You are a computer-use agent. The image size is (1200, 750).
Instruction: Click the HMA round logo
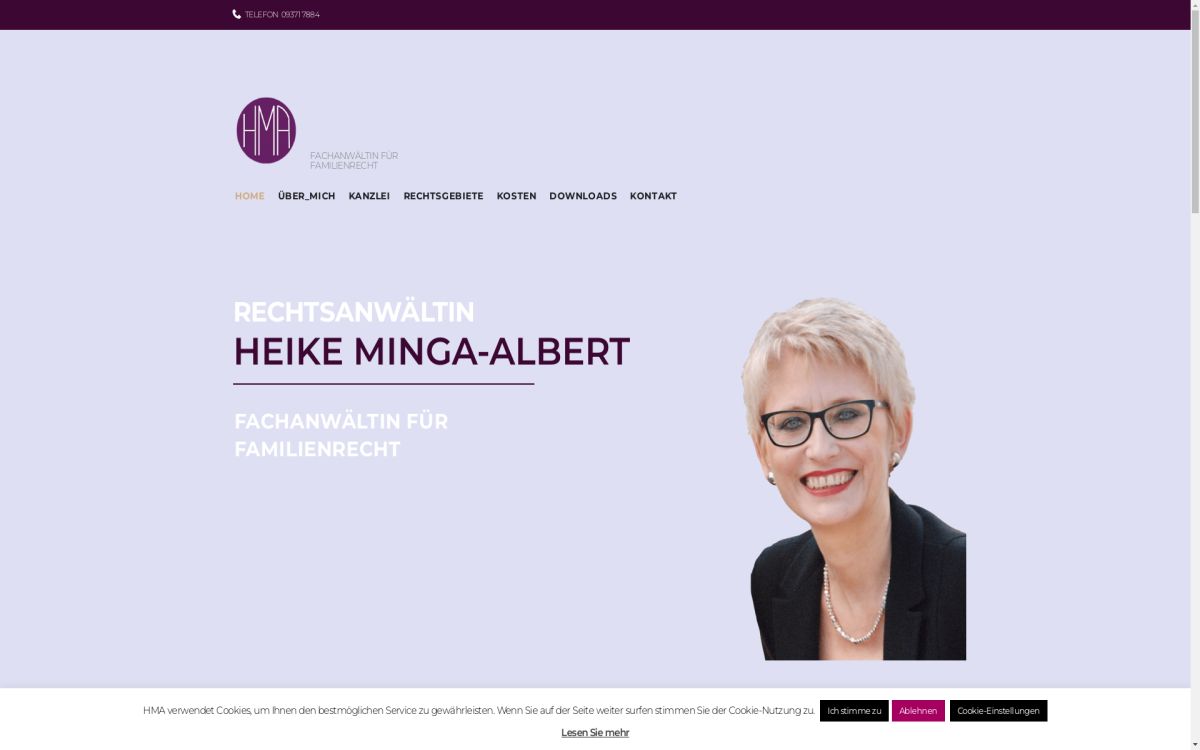(x=266, y=130)
